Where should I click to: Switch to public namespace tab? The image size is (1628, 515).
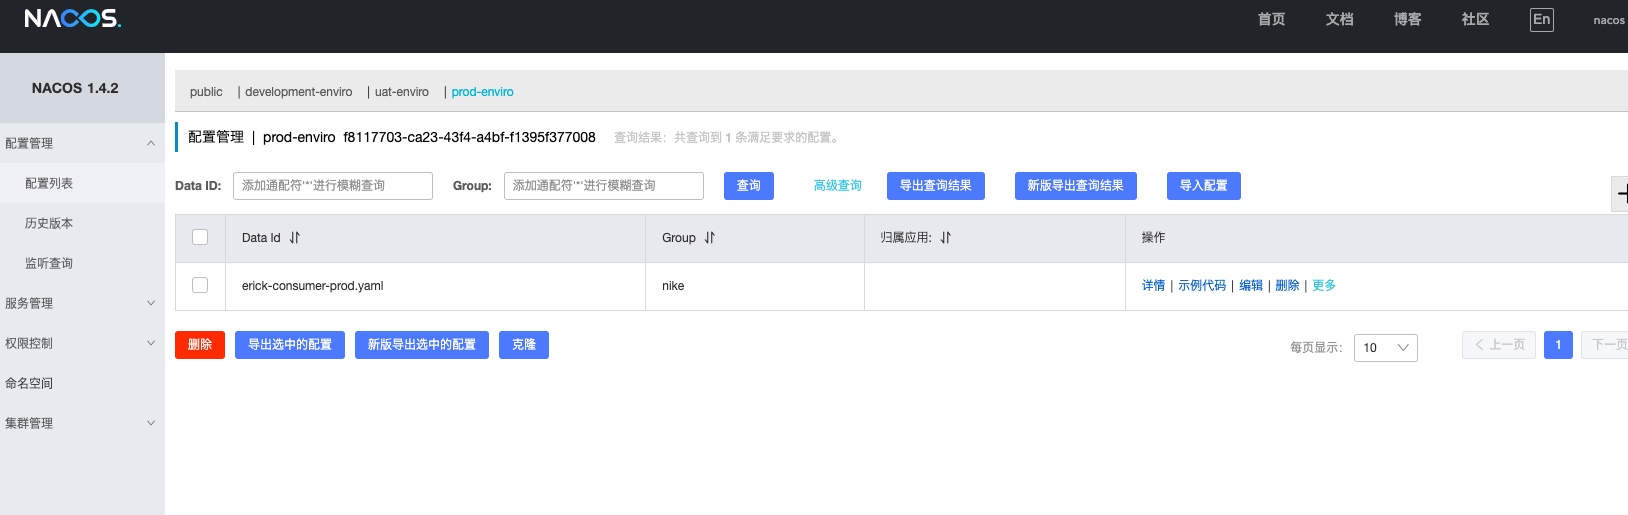tap(206, 92)
